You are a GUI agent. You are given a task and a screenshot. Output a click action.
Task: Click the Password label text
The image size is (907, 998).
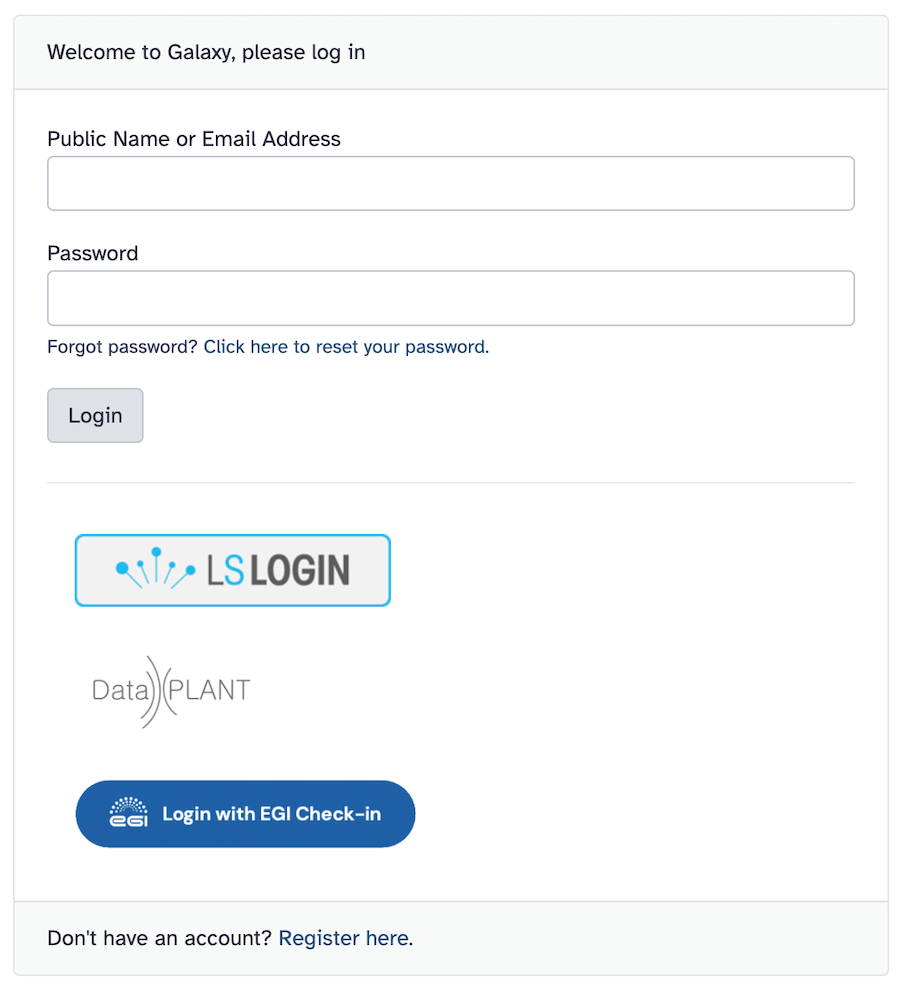click(x=92, y=253)
